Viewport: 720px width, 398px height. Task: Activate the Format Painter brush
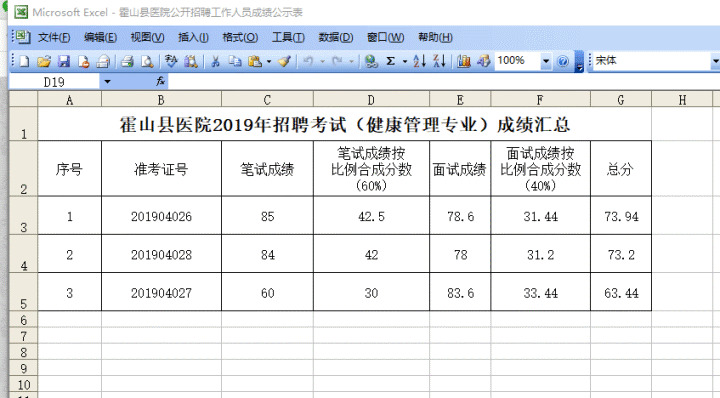(x=284, y=61)
